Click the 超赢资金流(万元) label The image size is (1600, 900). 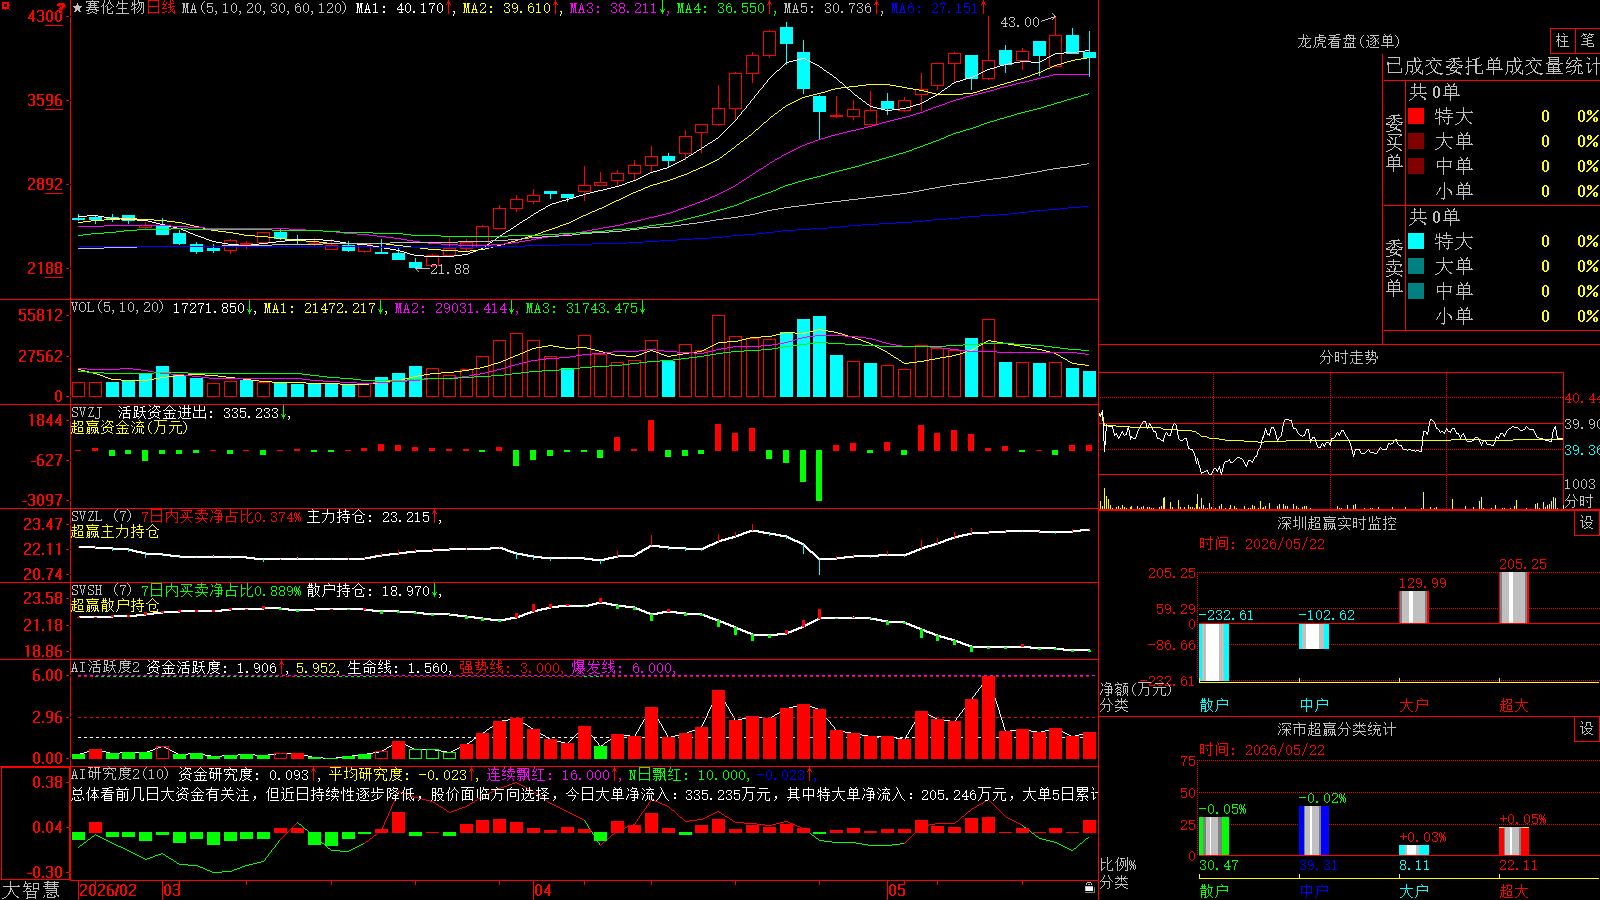(x=129, y=427)
